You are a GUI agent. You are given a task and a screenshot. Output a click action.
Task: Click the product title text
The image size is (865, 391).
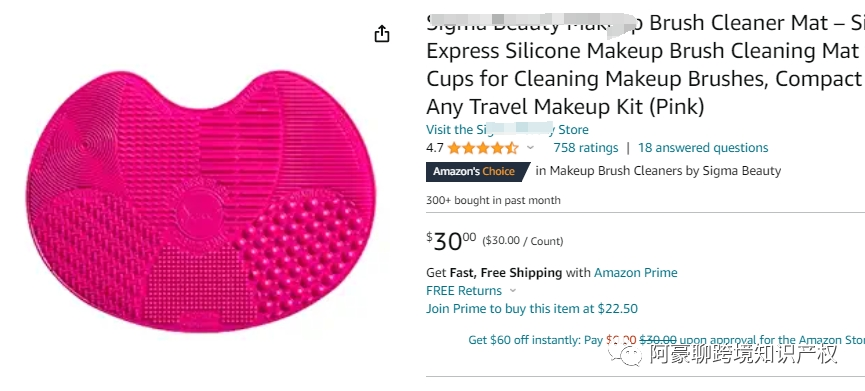click(x=645, y=65)
